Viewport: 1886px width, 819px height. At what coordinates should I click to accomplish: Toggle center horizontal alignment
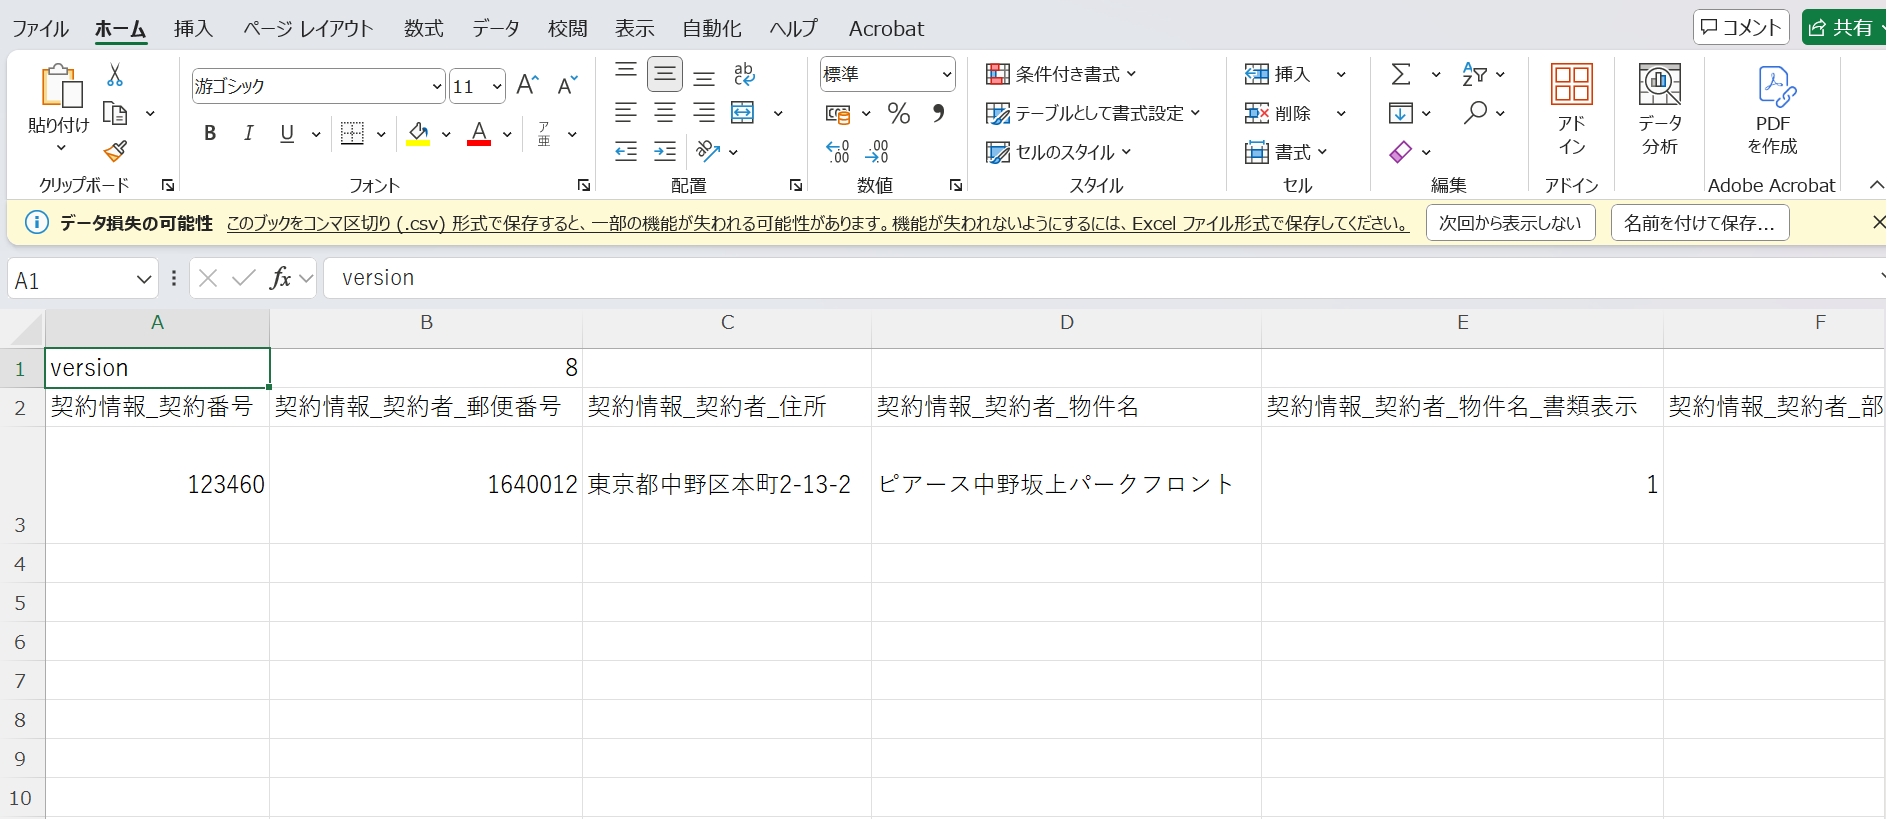665,112
